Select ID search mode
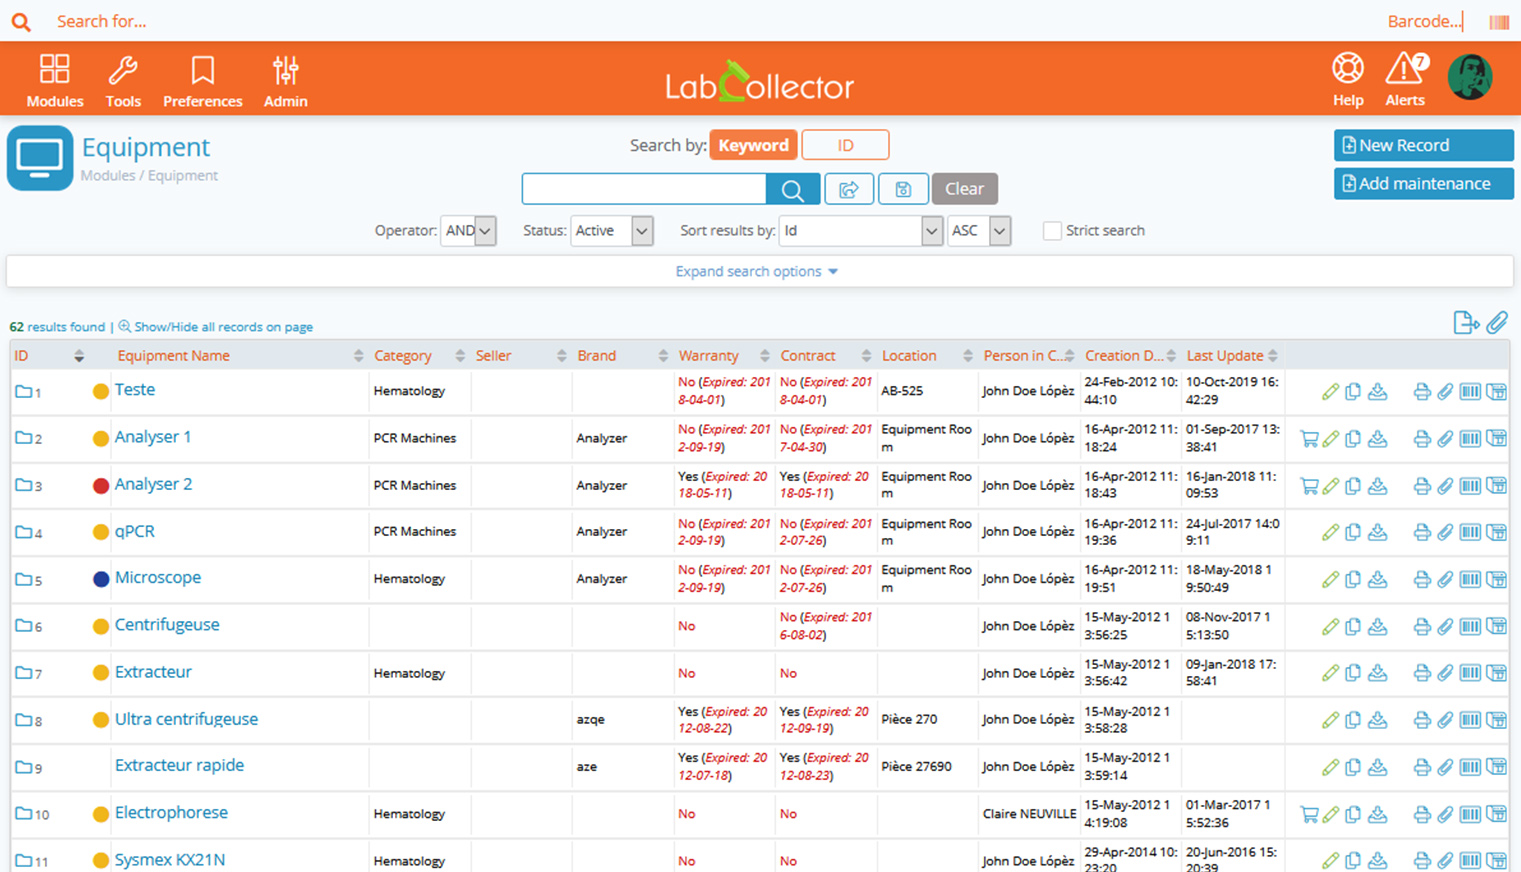The height and width of the screenshot is (872, 1521). (845, 145)
